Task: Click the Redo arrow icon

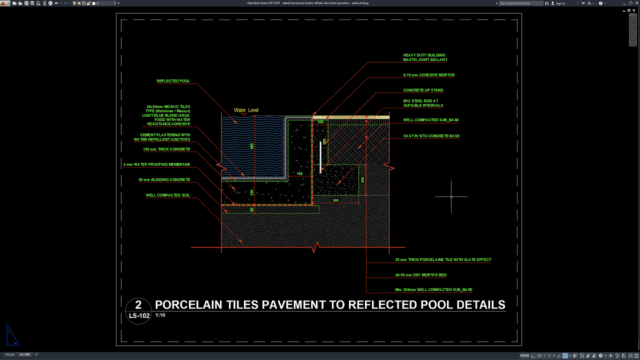Action: [x=65, y=3]
